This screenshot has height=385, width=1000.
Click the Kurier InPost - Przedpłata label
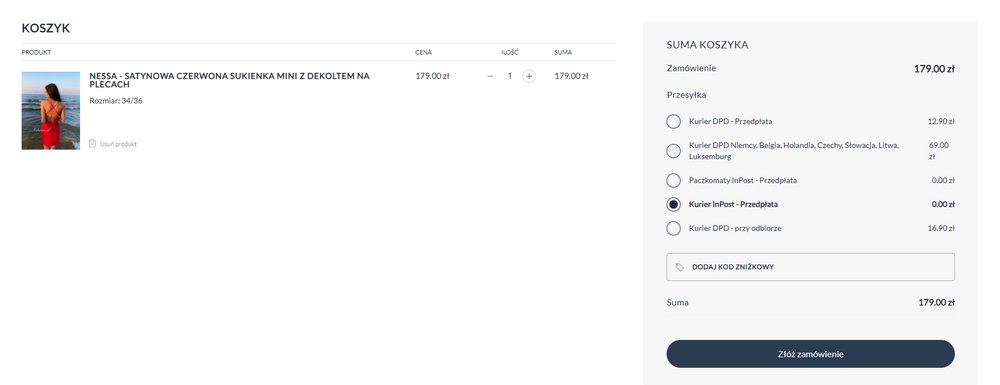(733, 205)
